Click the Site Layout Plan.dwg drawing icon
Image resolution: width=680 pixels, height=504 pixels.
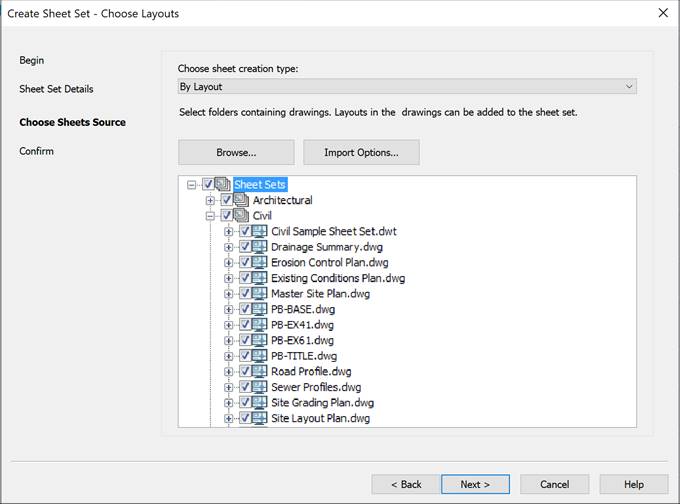tap(260, 418)
